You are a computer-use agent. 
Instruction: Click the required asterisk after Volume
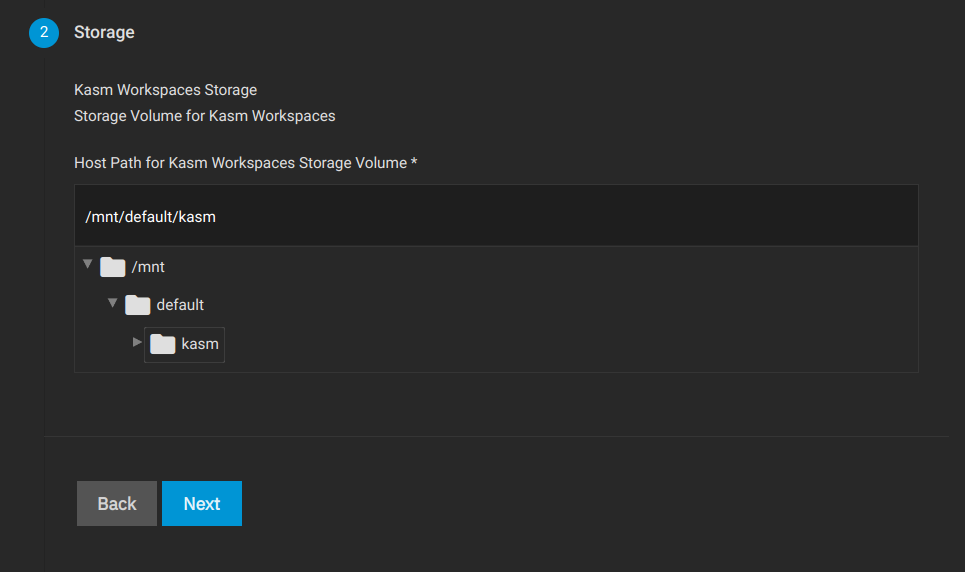[414, 162]
